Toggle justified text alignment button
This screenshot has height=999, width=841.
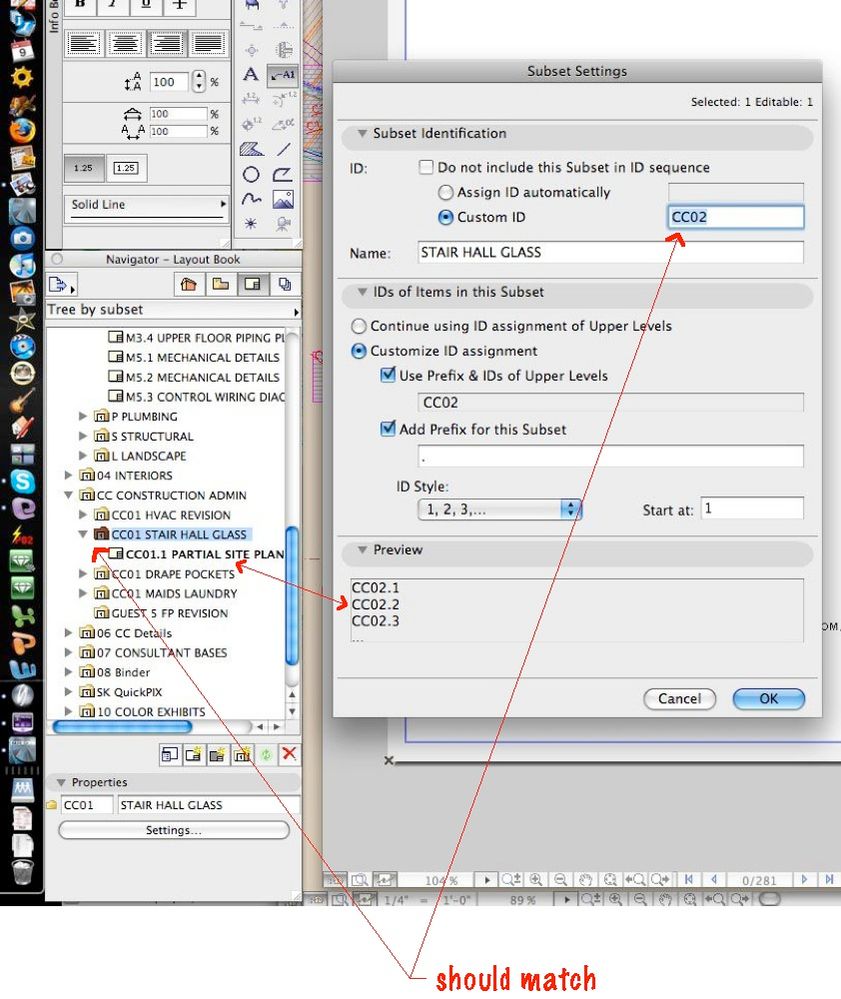(x=208, y=43)
